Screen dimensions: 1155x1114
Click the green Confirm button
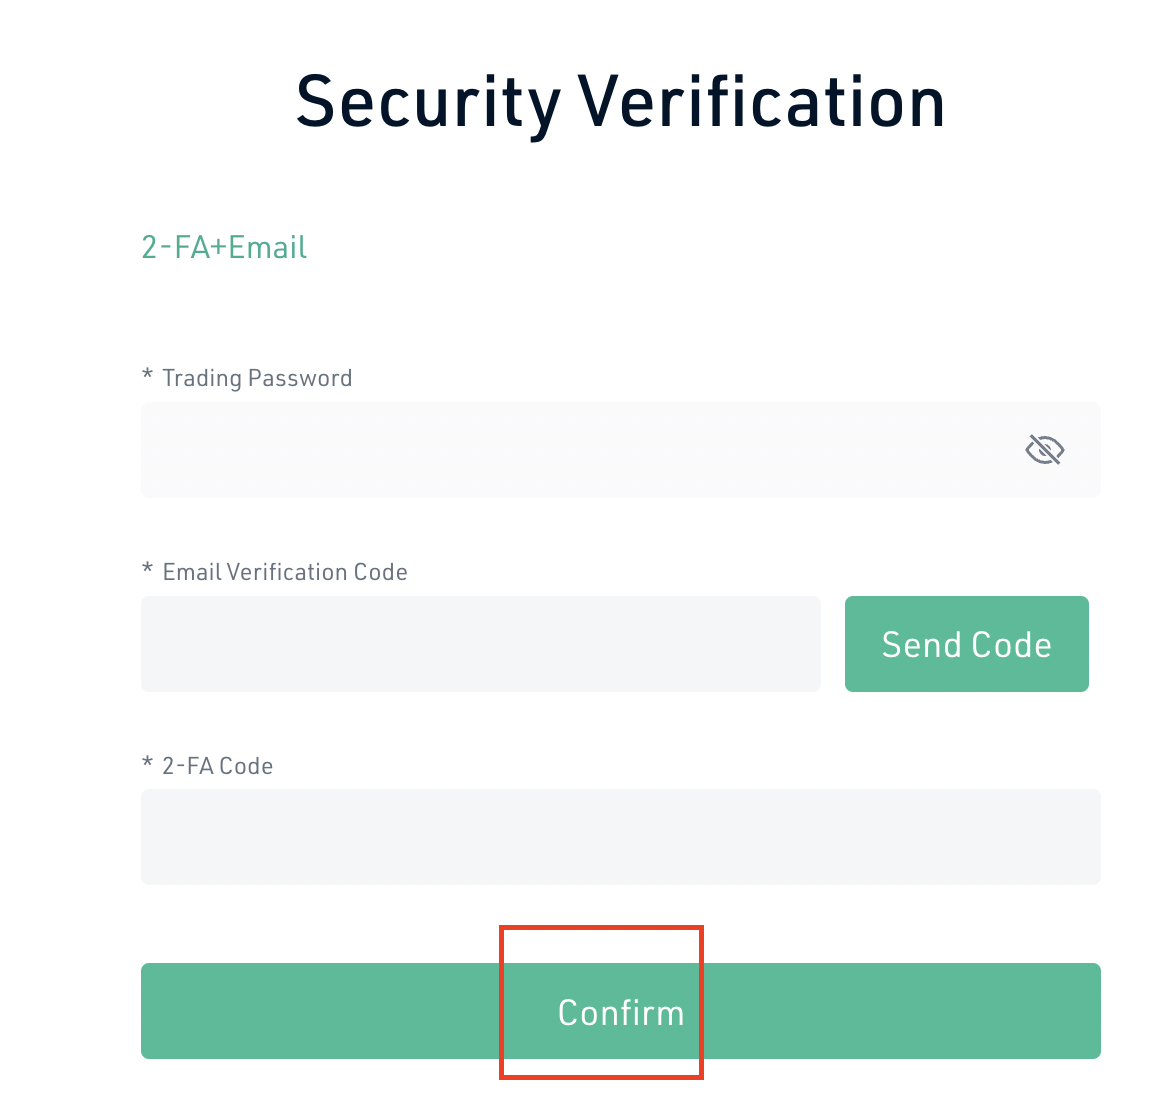(x=620, y=1011)
